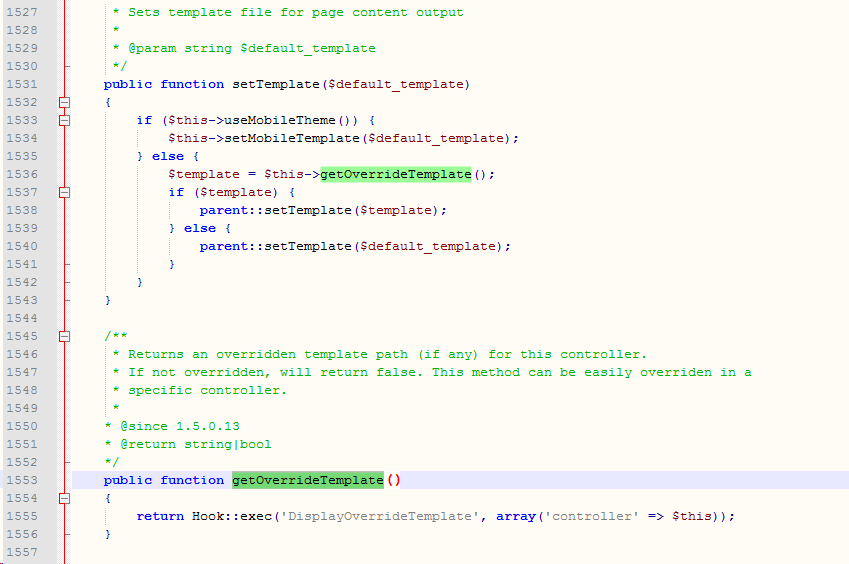The height and width of the screenshot is (564, 849).
Task: Click $template variable assignment on line 1536
Action: [204, 174]
